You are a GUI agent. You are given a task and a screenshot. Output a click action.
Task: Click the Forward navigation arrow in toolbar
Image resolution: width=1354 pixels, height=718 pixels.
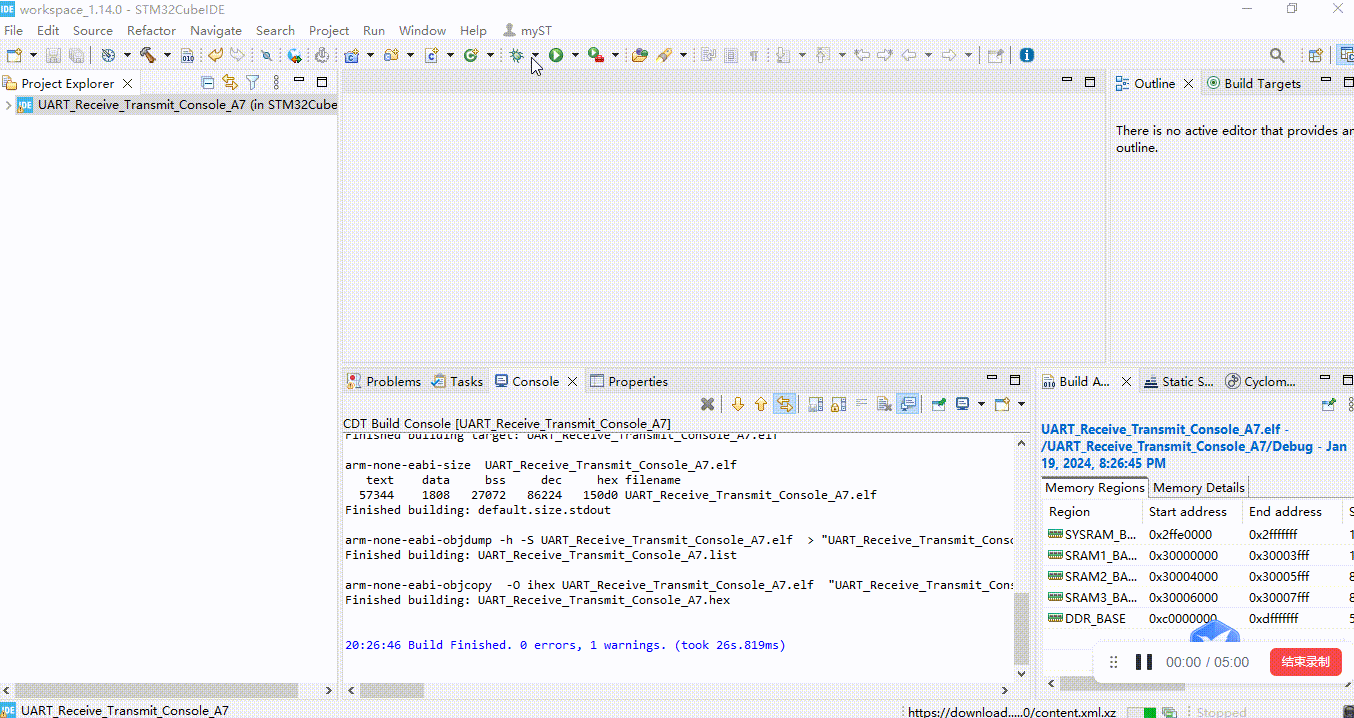(x=949, y=55)
